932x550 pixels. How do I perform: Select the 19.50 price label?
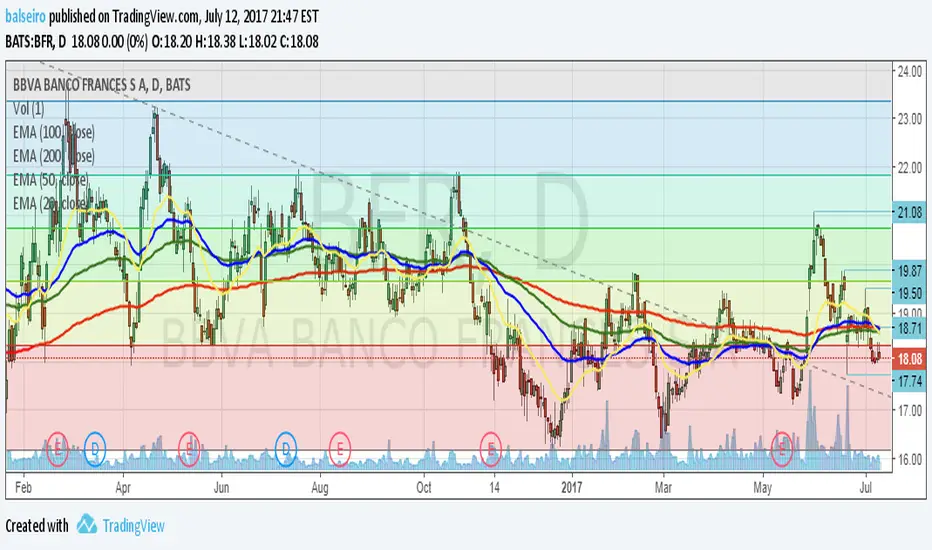[909, 293]
